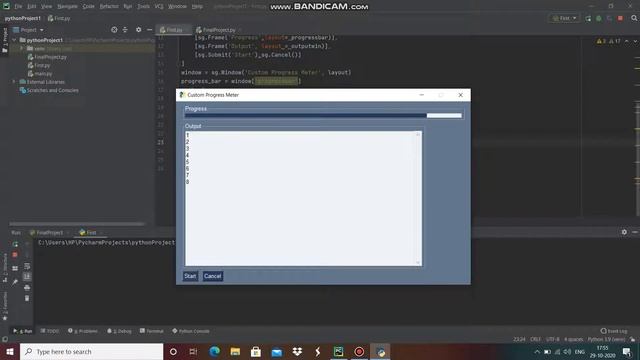Open the Run menu in the menu bar

(128, 7)
